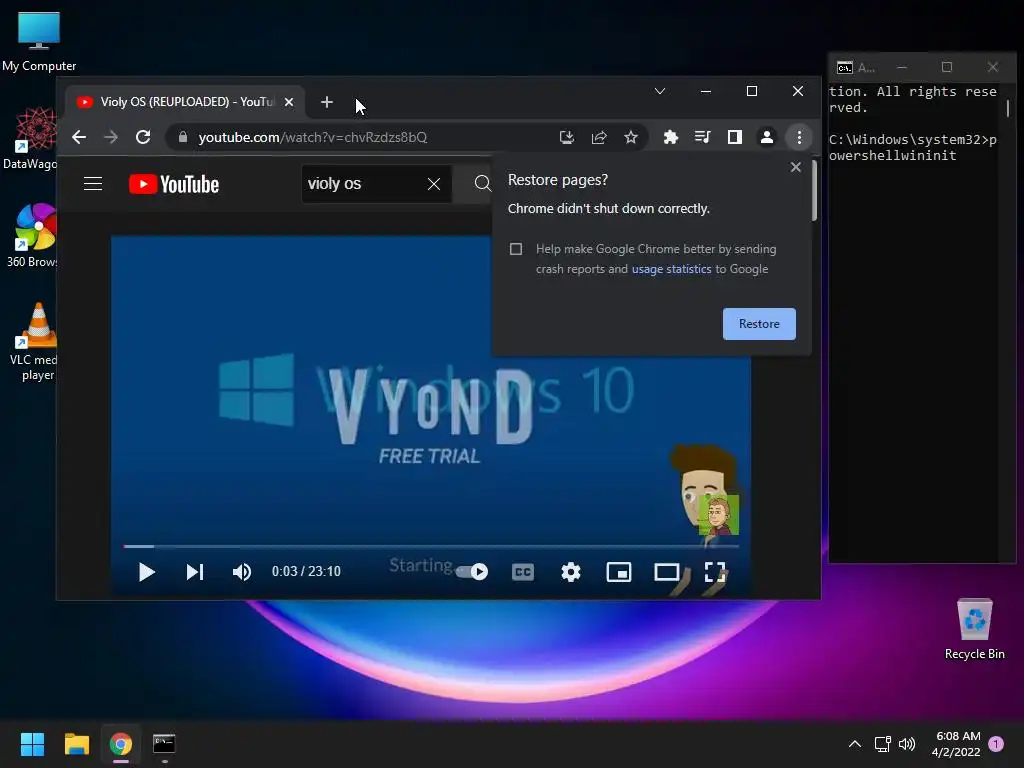Screen dimensions: 1024x768
Task: Open the Chrome tab search chevron
Action: coord(660,91)
